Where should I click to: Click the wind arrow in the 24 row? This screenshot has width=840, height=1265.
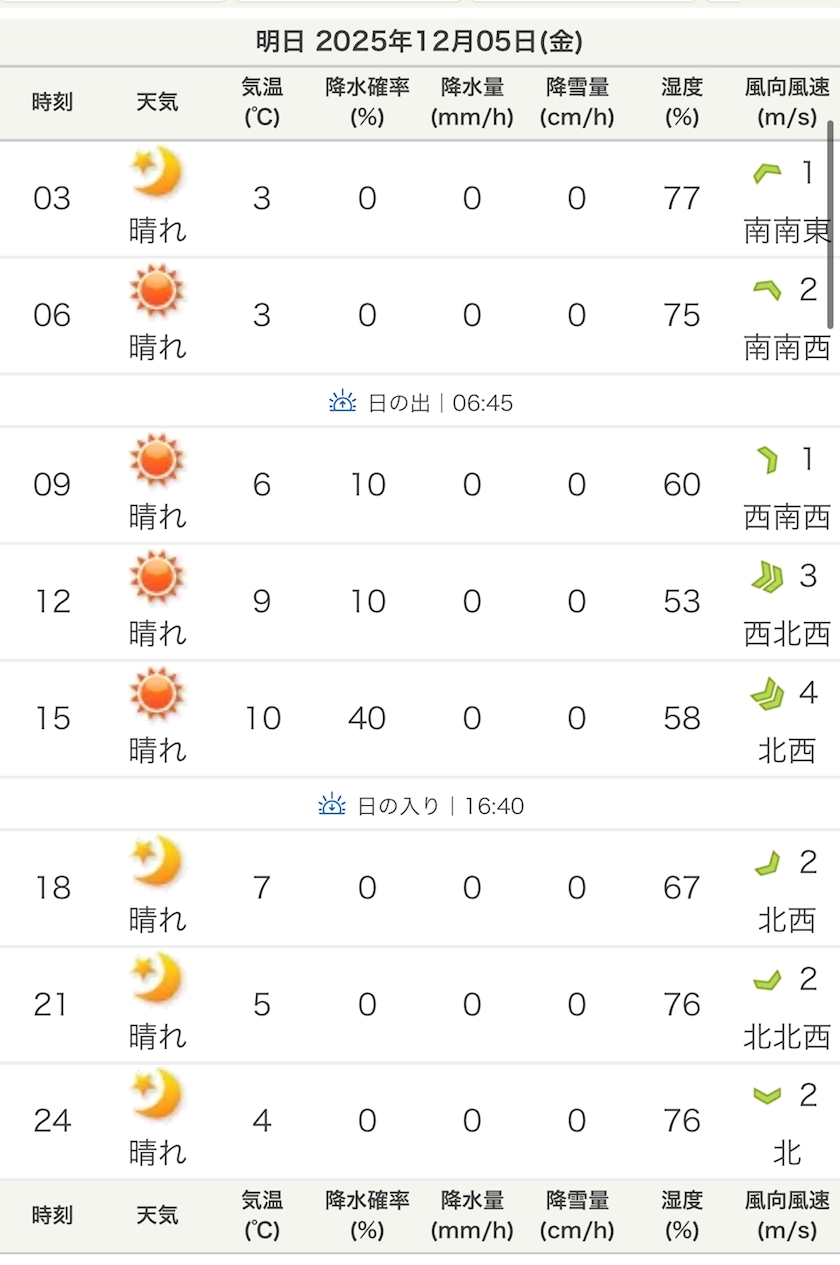pyautogui.click(x=767, y=1096)
